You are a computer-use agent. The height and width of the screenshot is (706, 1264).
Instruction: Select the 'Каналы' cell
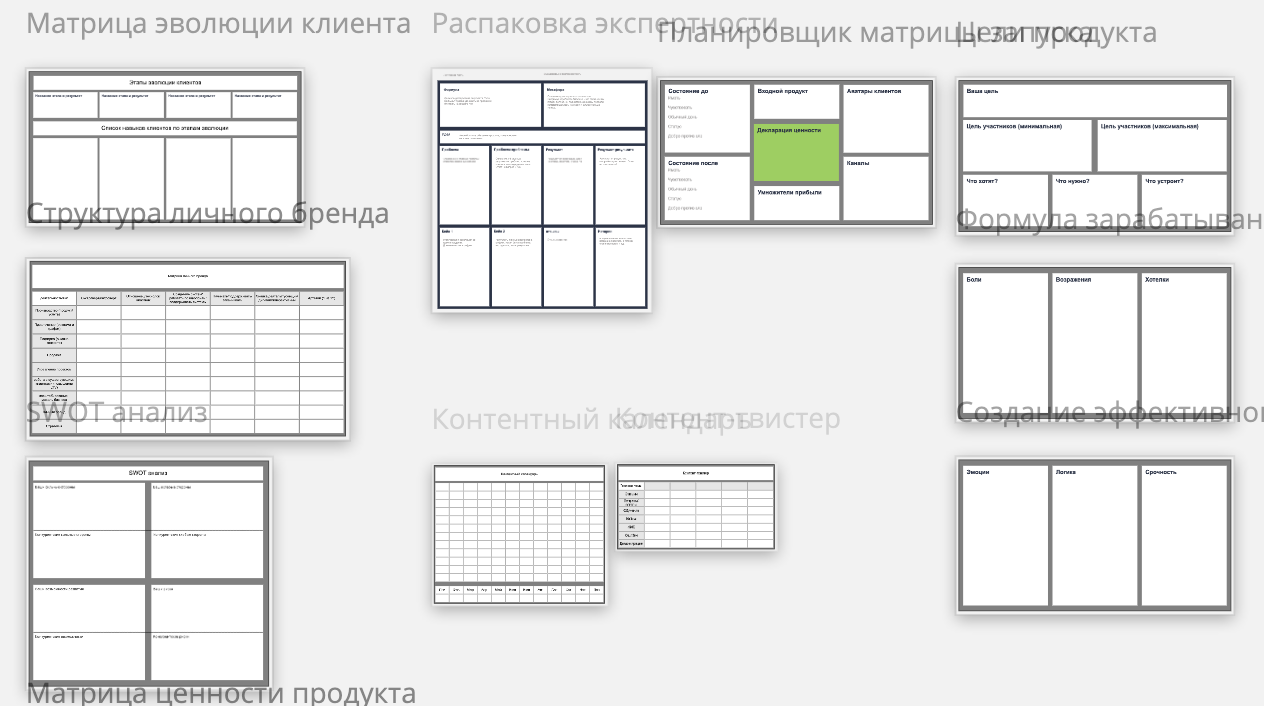(887, 188)
